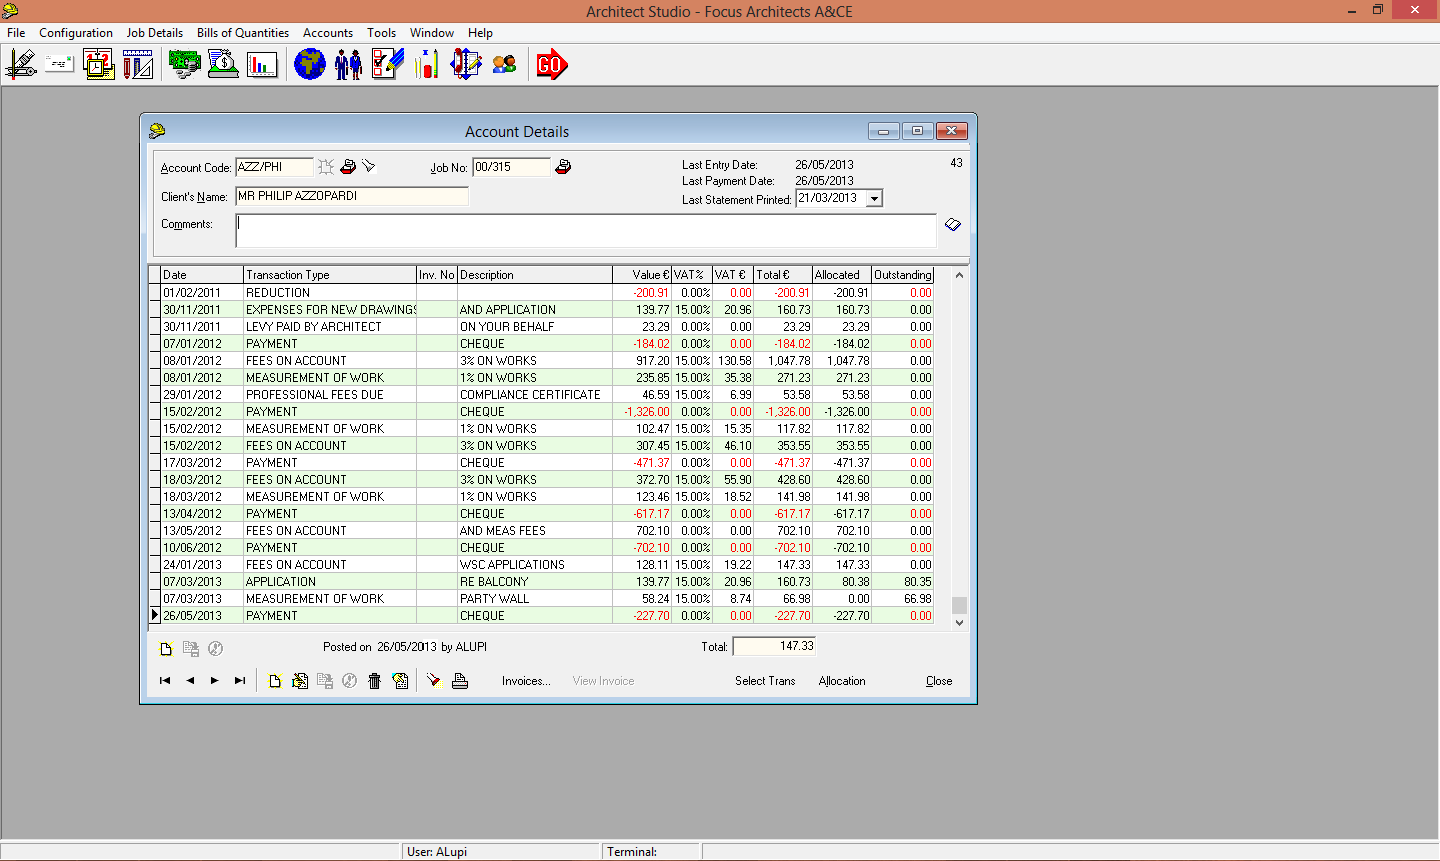1440x861 pixels.
Task: Click the Outstanding column header
Action: click(902, 275)
